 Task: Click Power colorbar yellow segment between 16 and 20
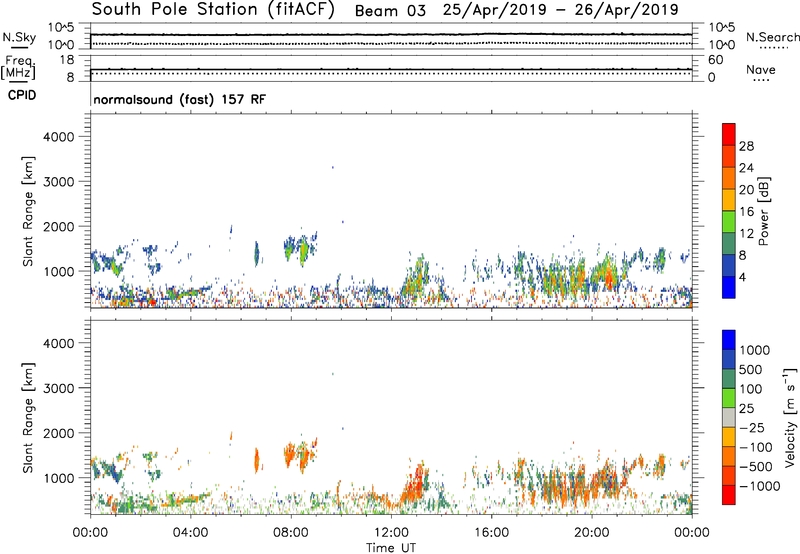[x=729, y=200]
